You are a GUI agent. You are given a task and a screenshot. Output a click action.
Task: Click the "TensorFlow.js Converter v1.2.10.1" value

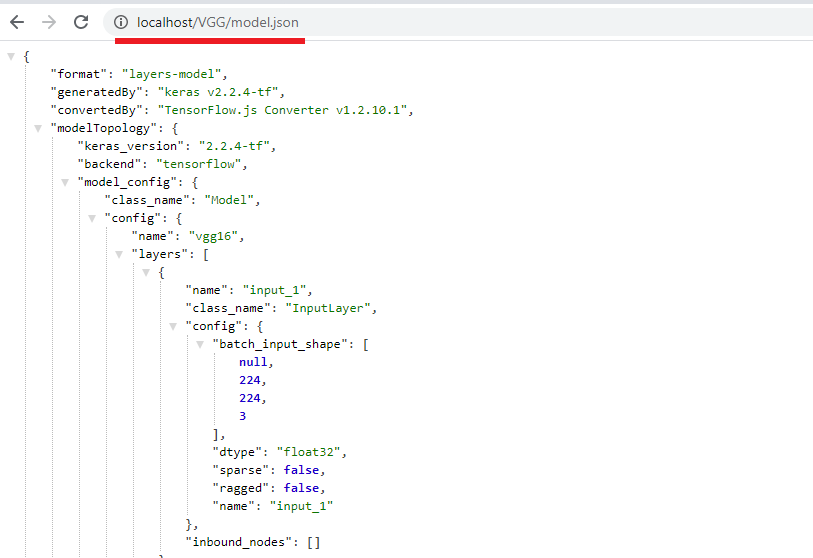point(283,110)
